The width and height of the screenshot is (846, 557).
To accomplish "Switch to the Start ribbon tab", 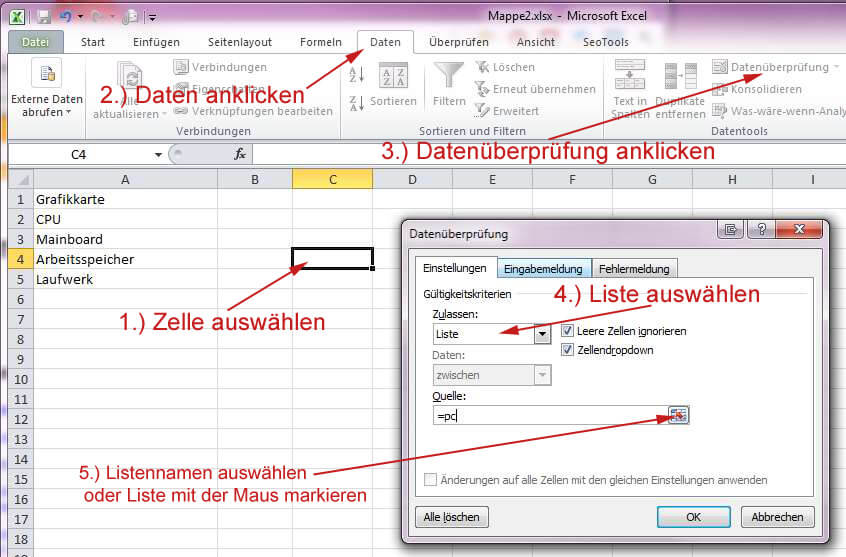I will pyautogui.click(x=93, y=42).
